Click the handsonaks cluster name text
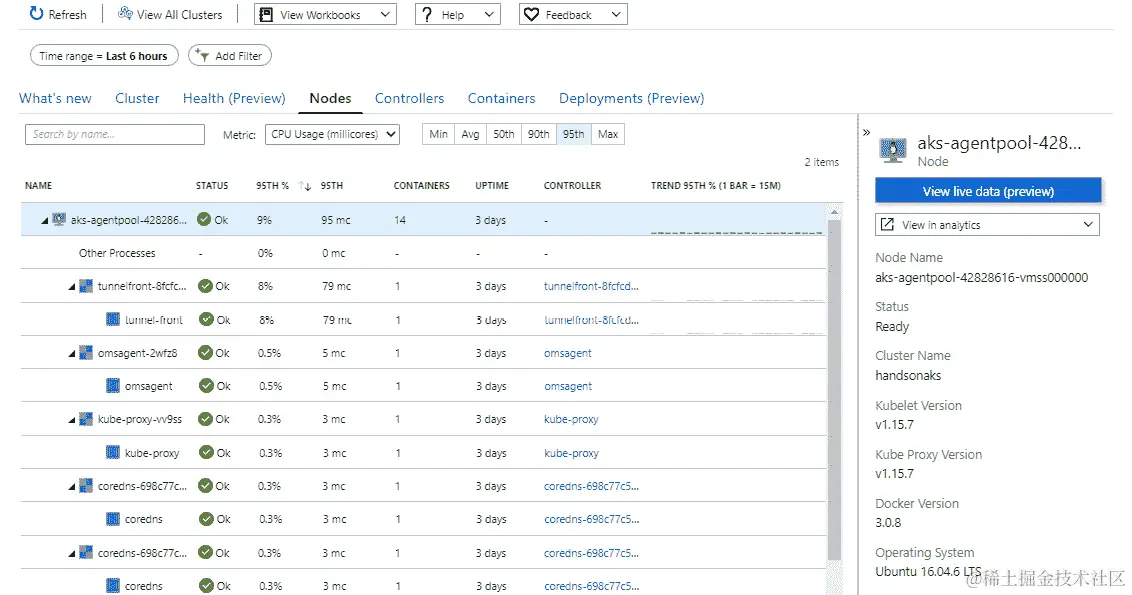The image size is (1132, 595). pos(907,375)
